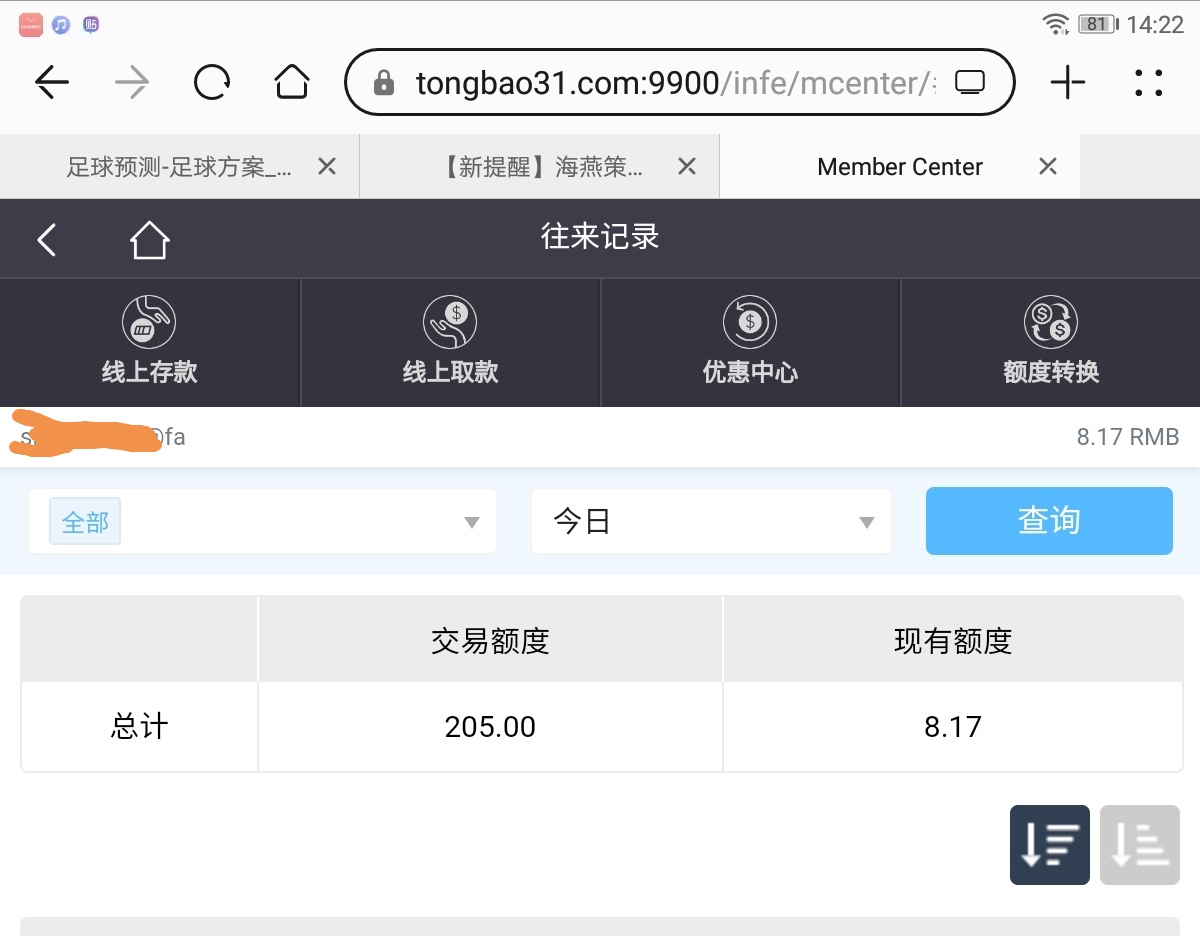
Task: Go to the browser home page icon
Action: click(x=291, y=83)
